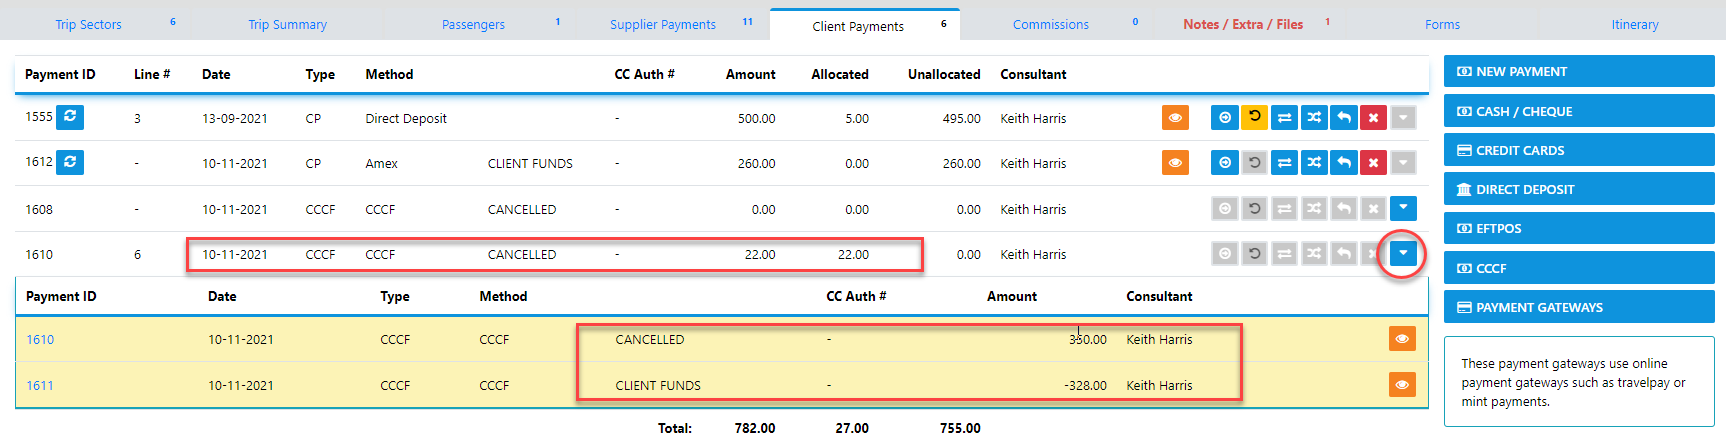Viewport: 1726px width, 444px height.
Task: Click refresh icon beside payment 1555
Action: 70,117
